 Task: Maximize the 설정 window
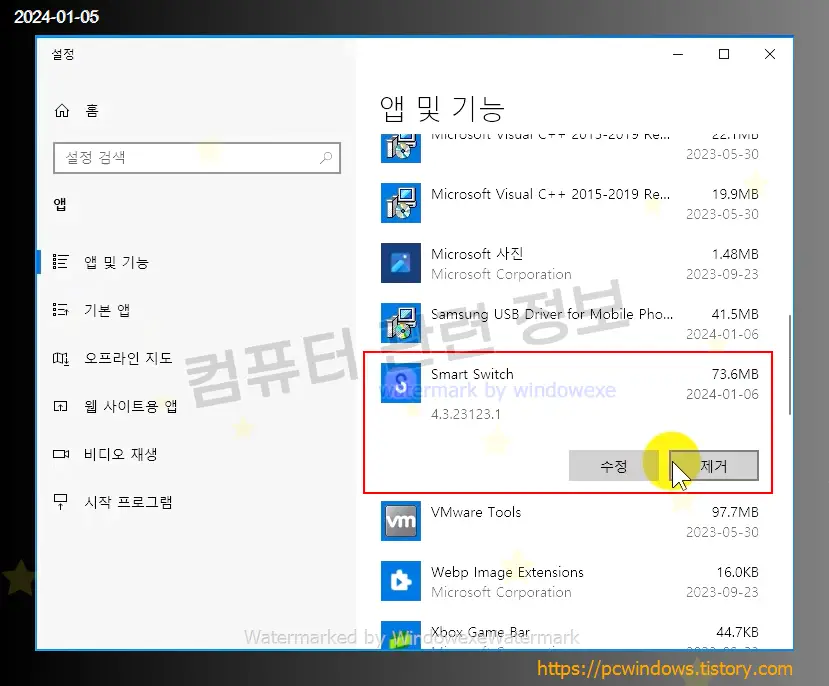[724, 54]
